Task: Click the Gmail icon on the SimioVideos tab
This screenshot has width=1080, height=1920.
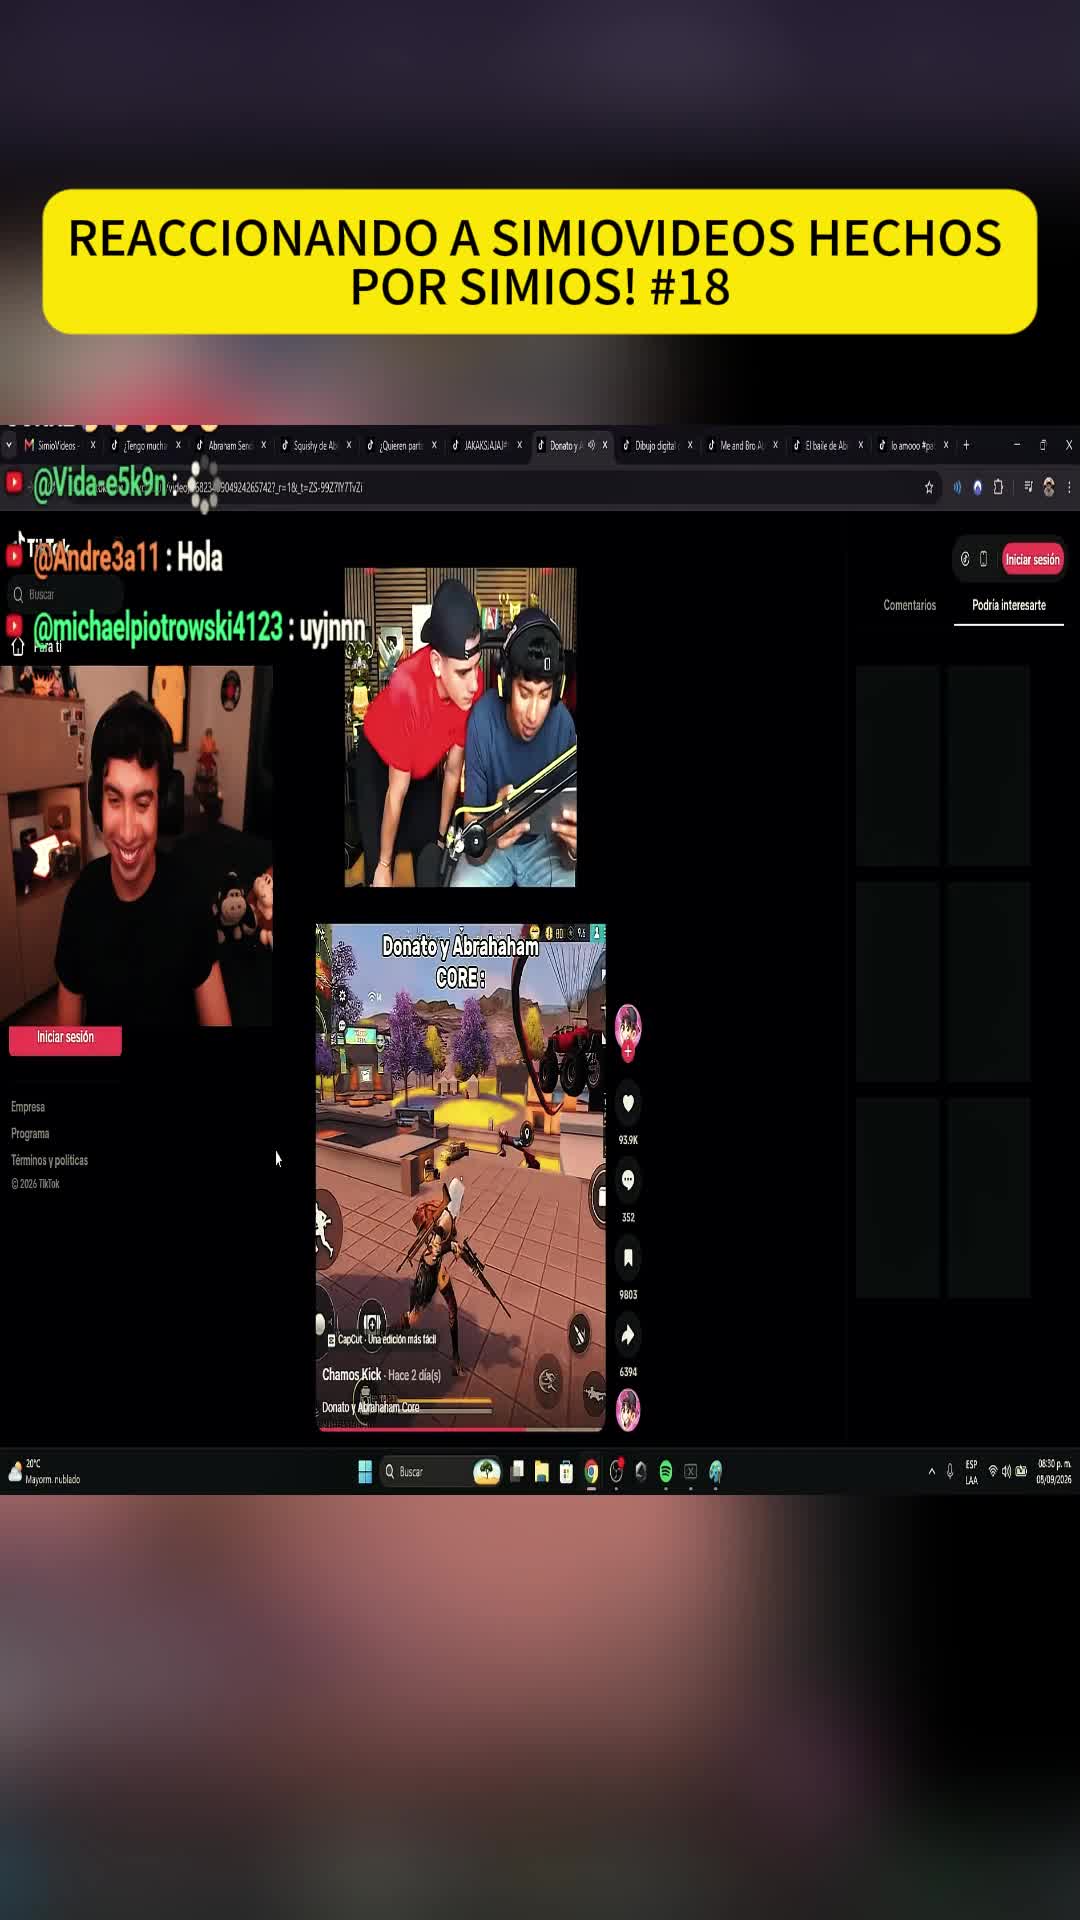Action: pyautogui.click(x=29, y=445)
